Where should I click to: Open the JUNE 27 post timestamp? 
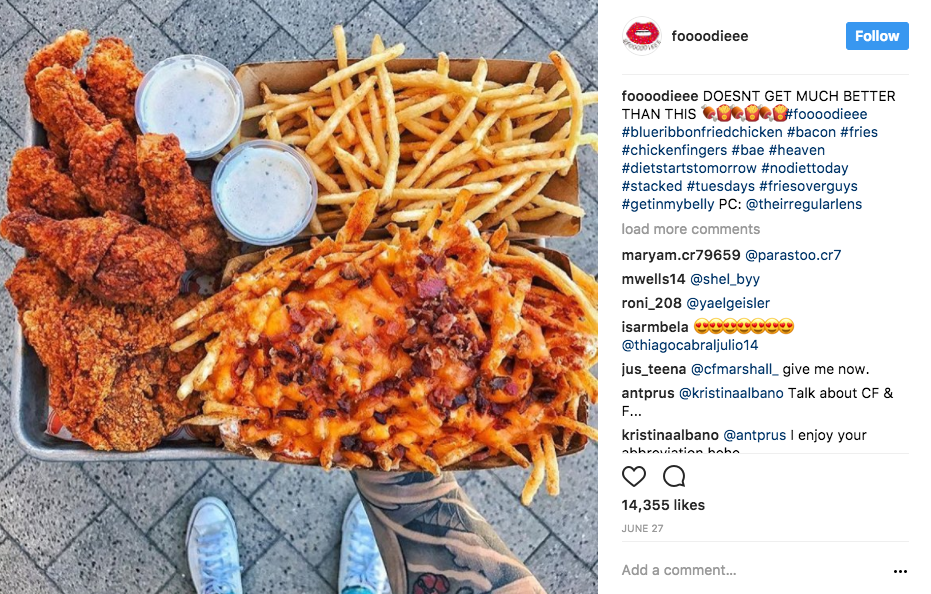[x=642, y=529]
